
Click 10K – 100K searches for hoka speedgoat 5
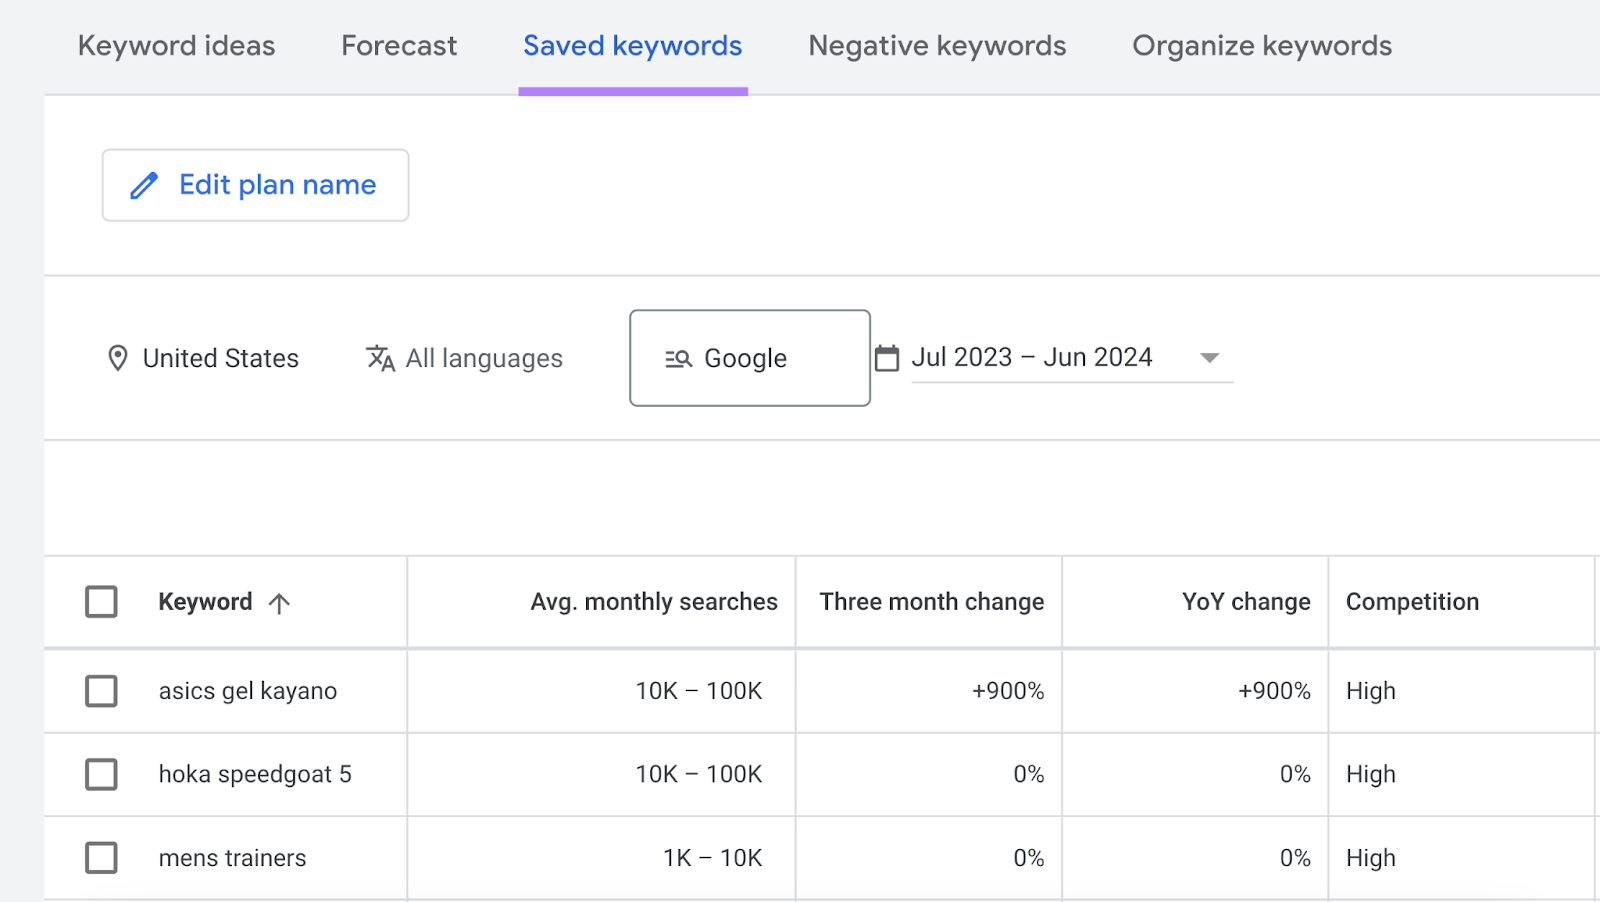699,774
